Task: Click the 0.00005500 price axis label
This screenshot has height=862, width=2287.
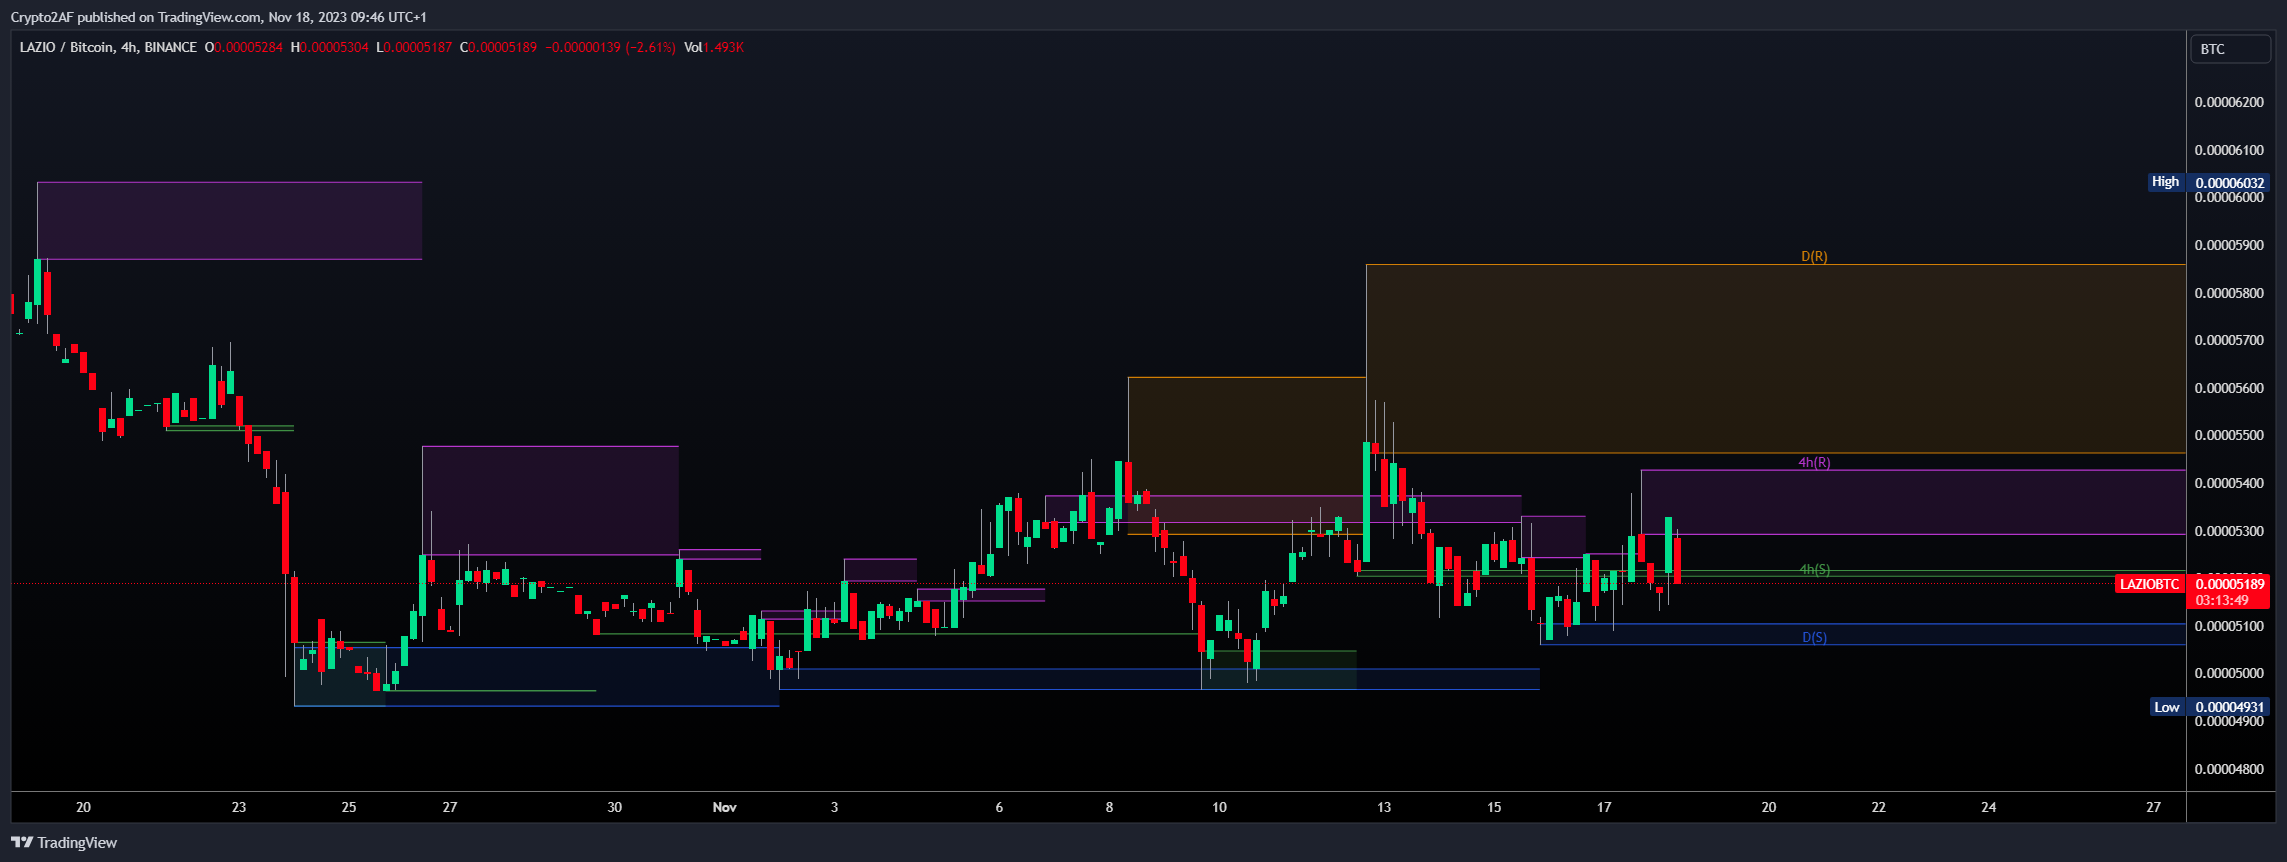Action: click(x=2229, y=435)
